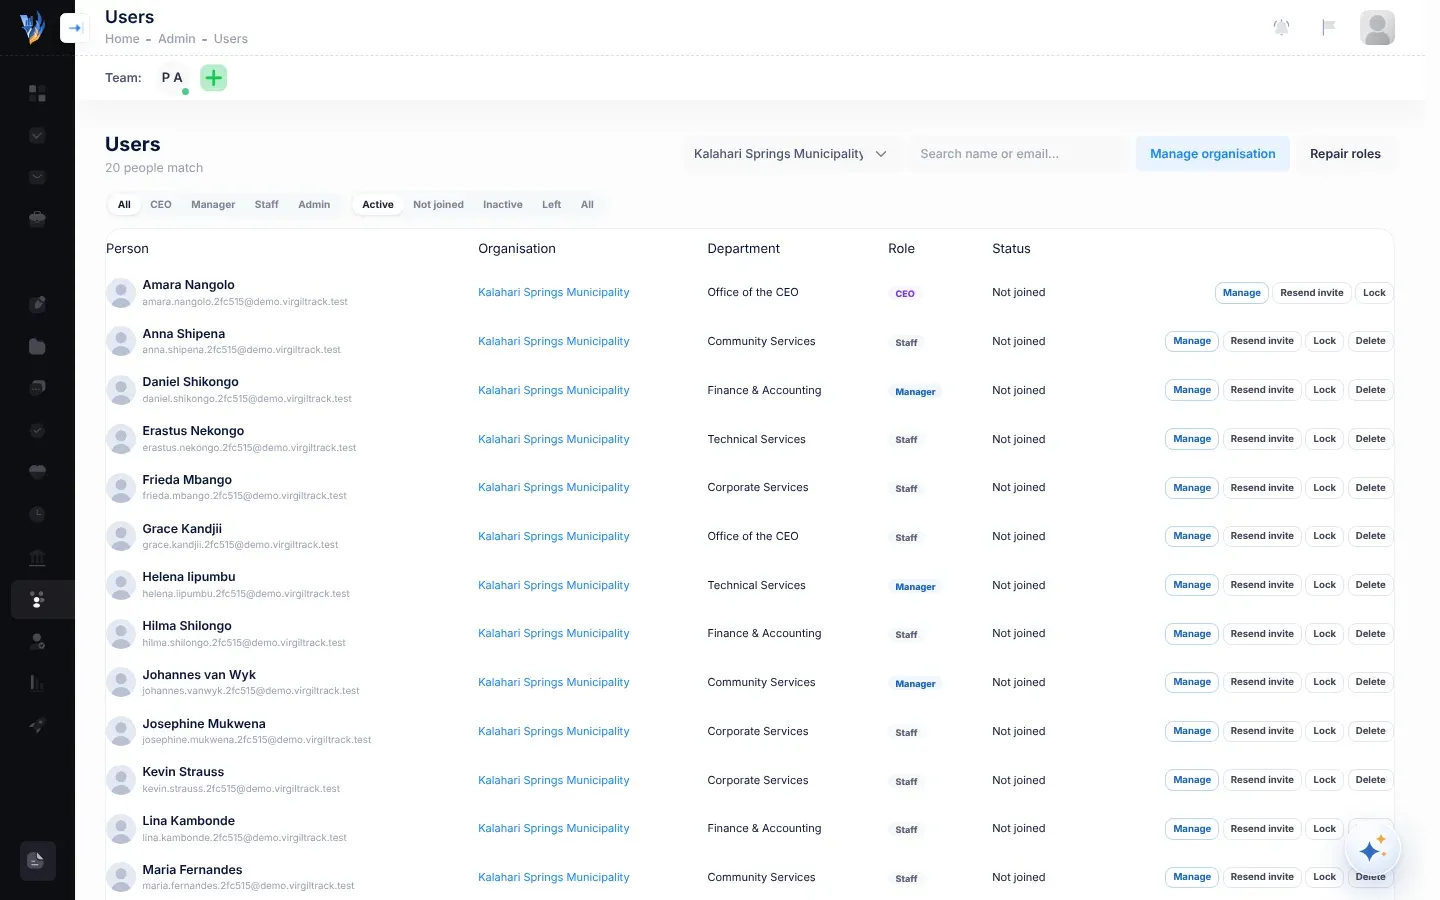Open the chat messages icon in sidebar
This screenshot has width=1440, height=900.
(37, 388)
